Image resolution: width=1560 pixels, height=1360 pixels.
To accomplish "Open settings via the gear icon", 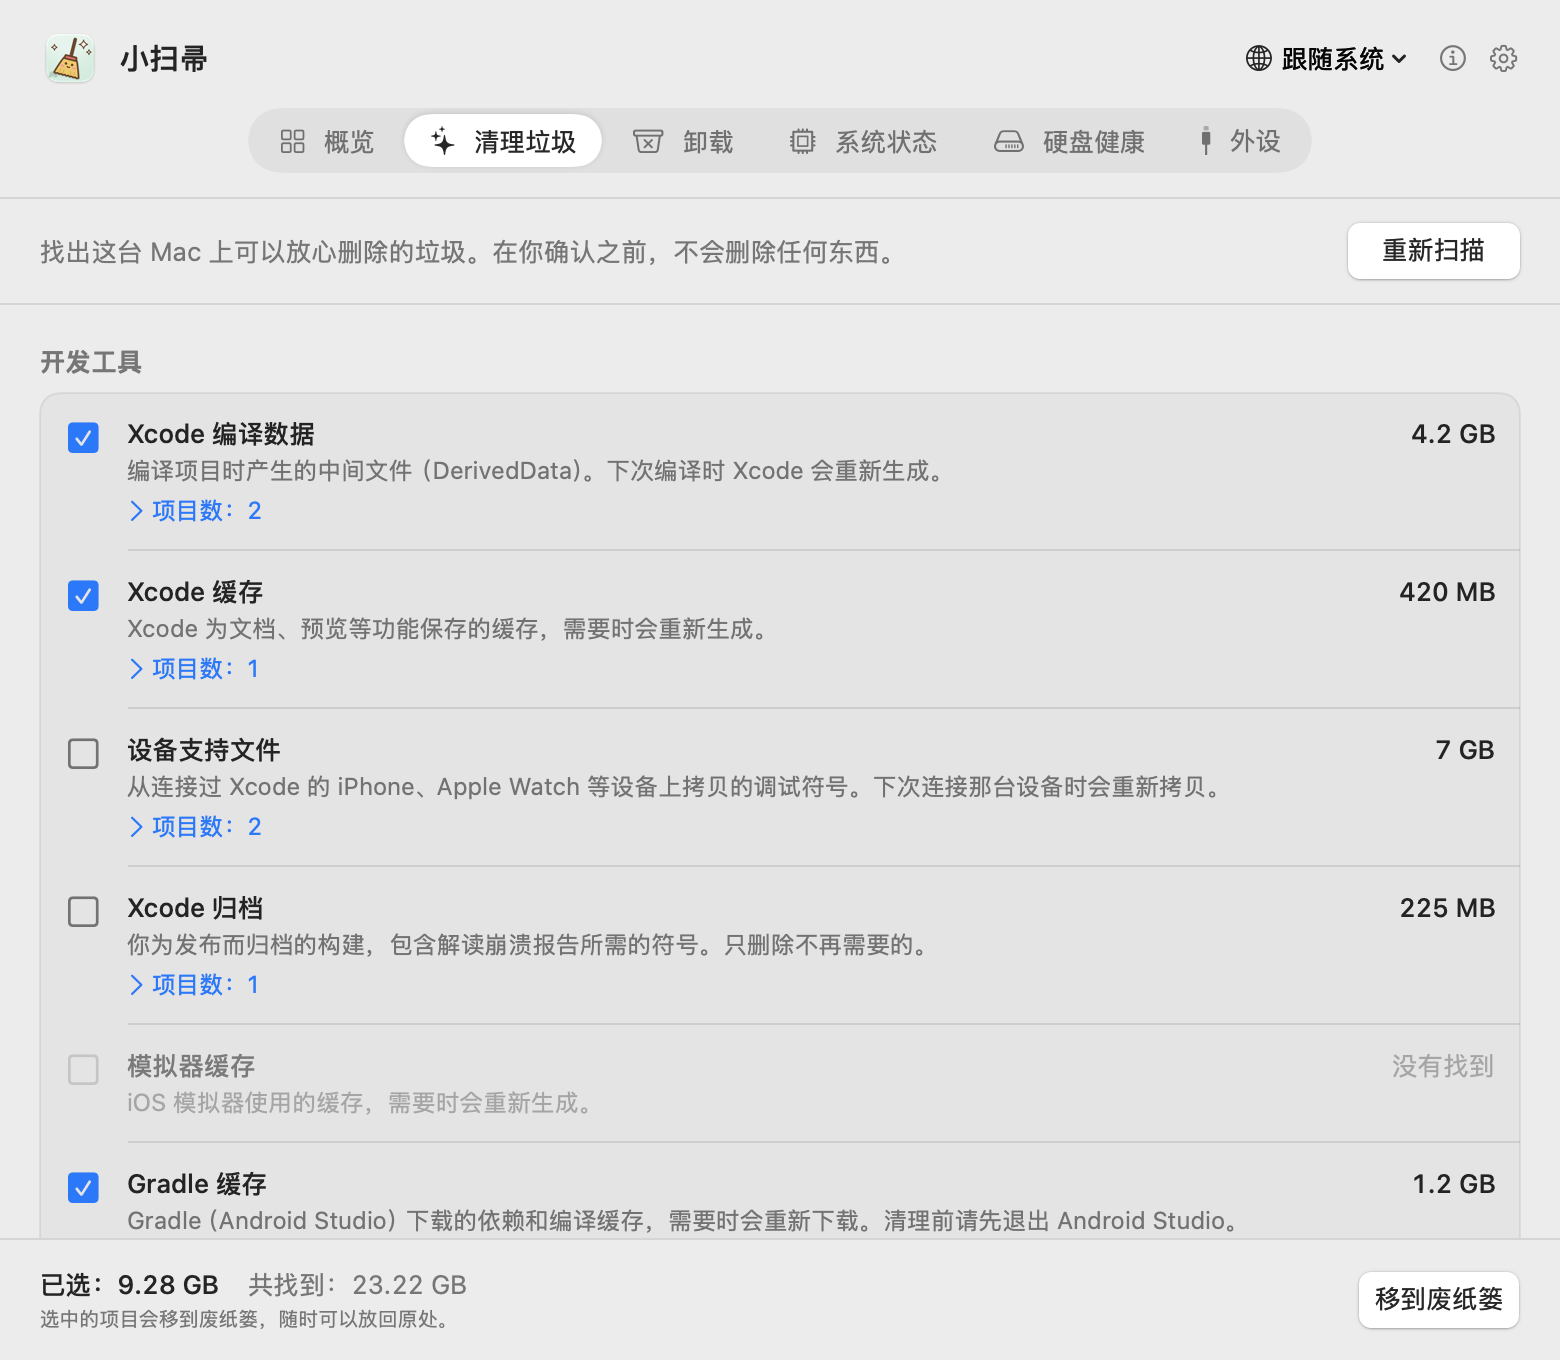I will point(1503,59).
